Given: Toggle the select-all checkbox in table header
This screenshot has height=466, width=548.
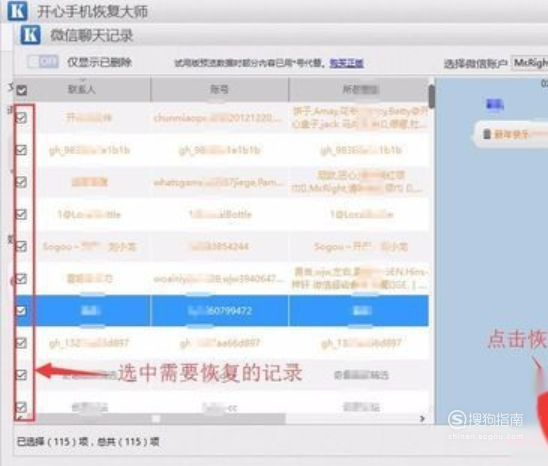Looking at the screenshot, I should (22, 91).
